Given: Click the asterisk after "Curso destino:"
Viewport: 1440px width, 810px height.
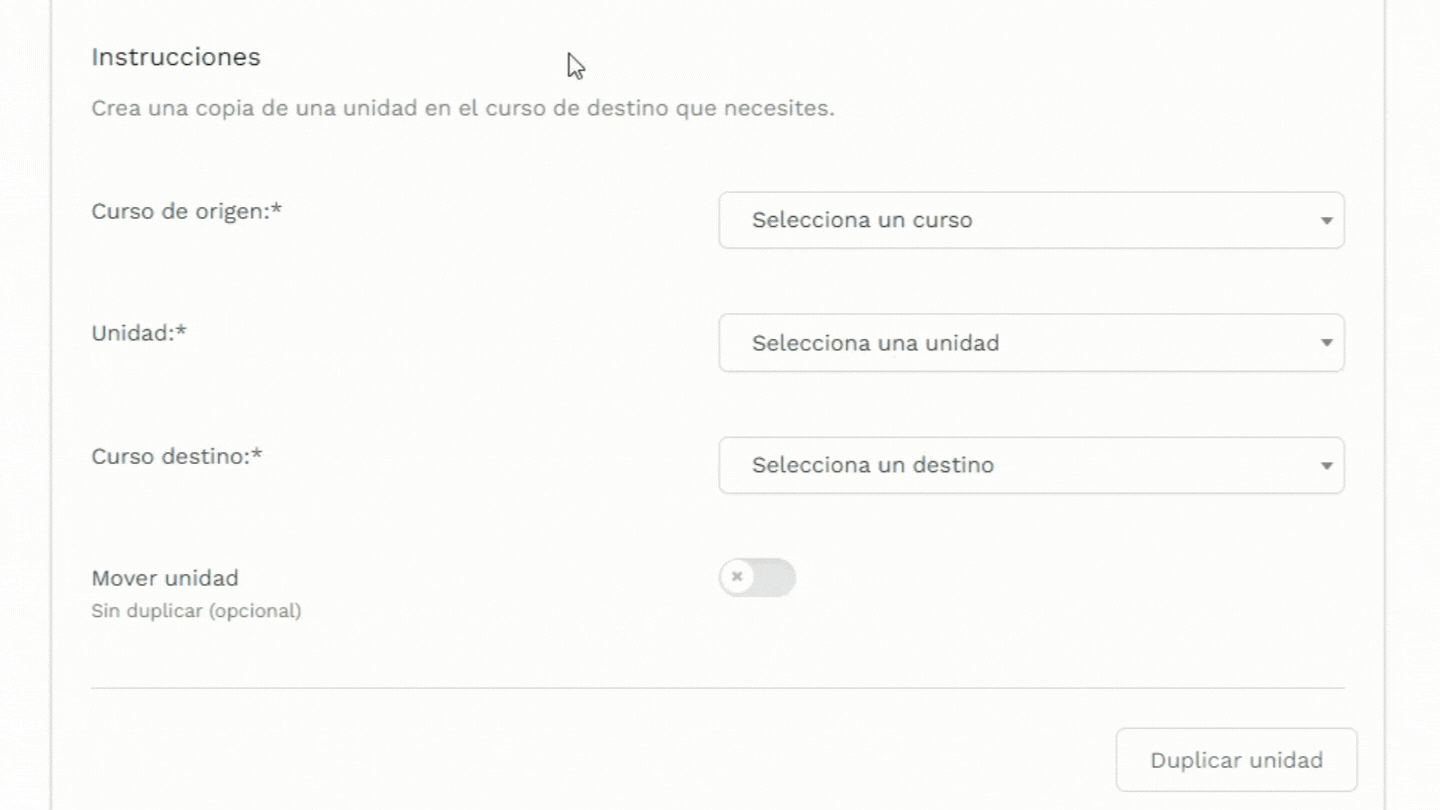Looking at the screenshot, I should (x=257, y=454).
